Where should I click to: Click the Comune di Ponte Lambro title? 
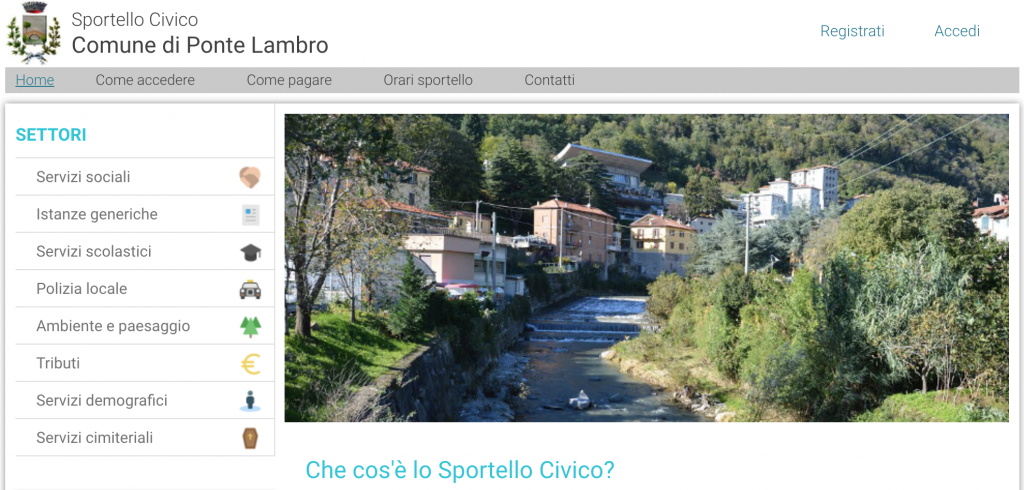click(200, 46)
